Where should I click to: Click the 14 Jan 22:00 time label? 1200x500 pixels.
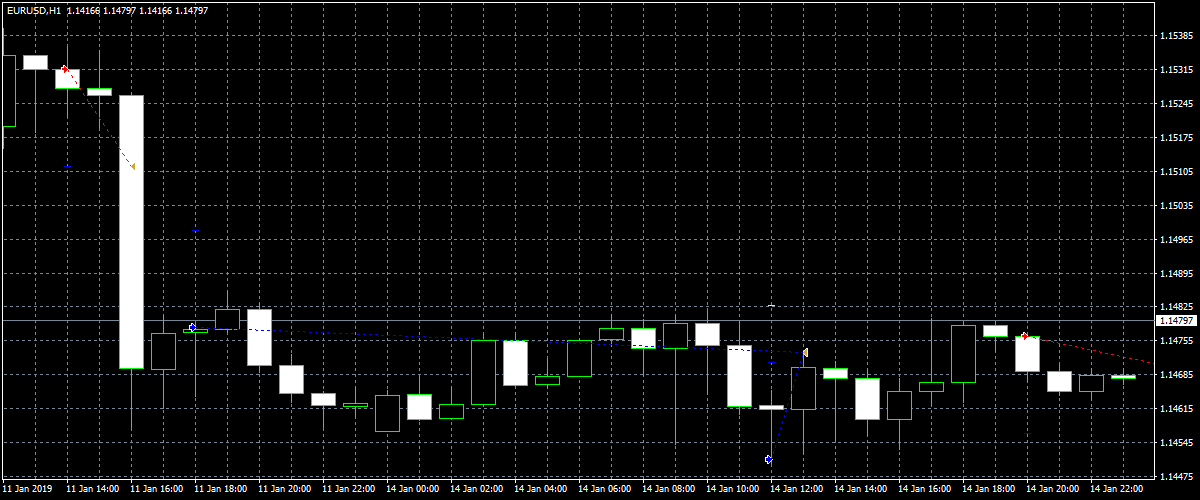click(1117, 490)
